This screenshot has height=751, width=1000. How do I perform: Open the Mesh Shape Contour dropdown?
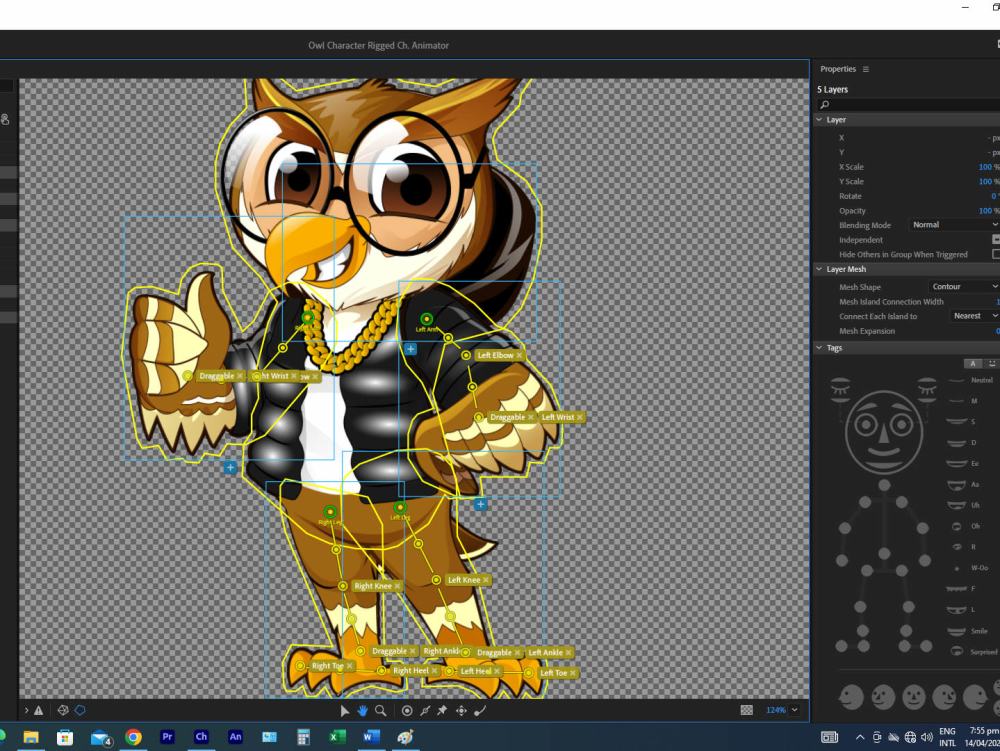point(962,286)
